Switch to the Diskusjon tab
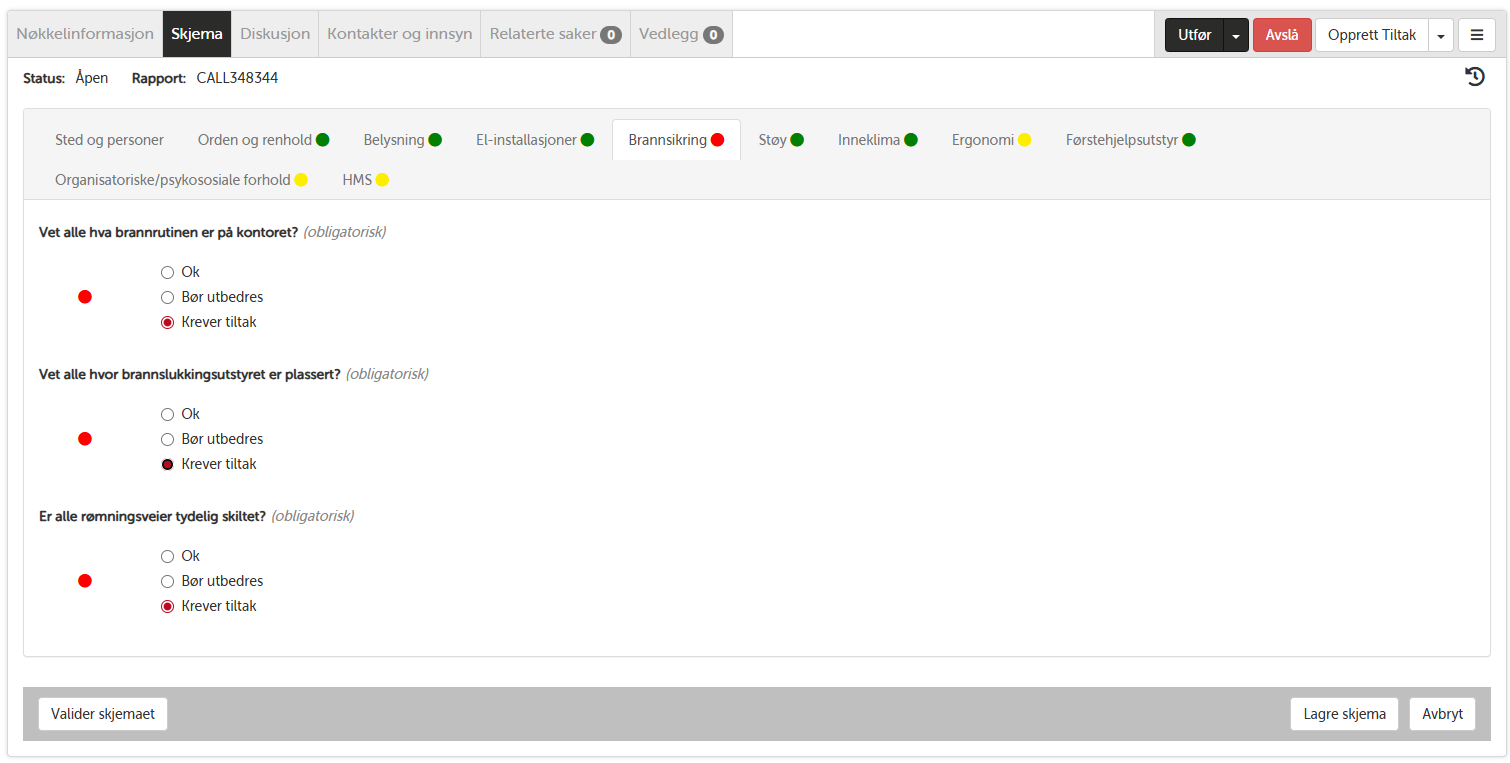This screenshot has width=1510, height=763. pos(275,34)
